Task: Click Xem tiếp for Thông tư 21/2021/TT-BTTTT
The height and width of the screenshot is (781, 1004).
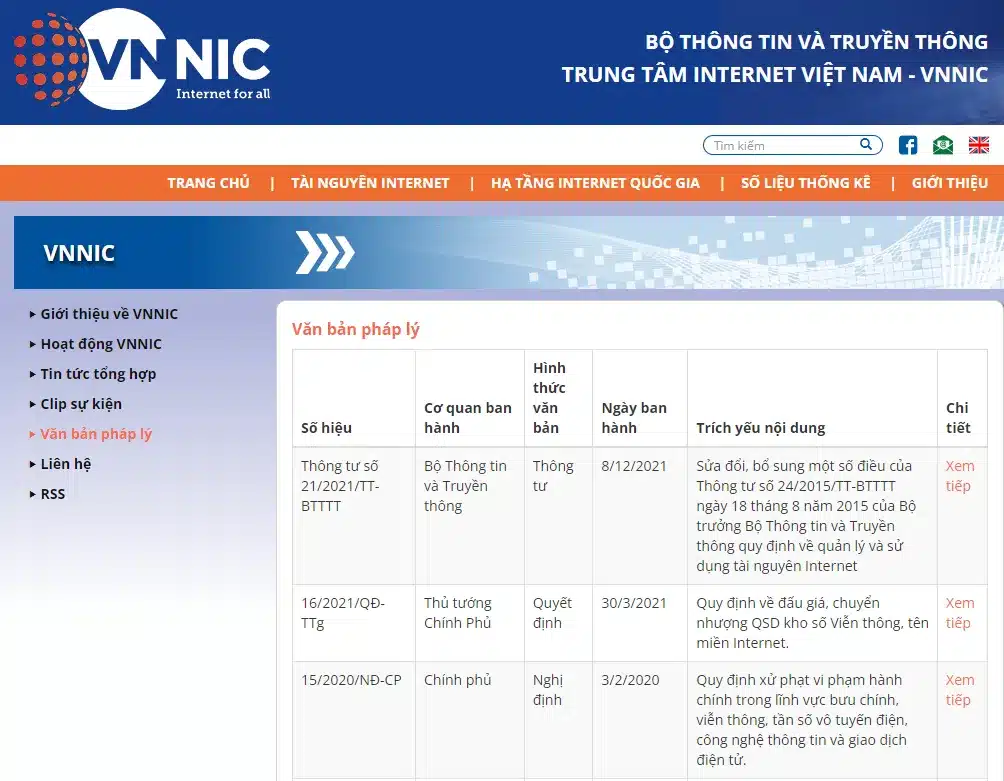Action: click(x=960, y=476)
